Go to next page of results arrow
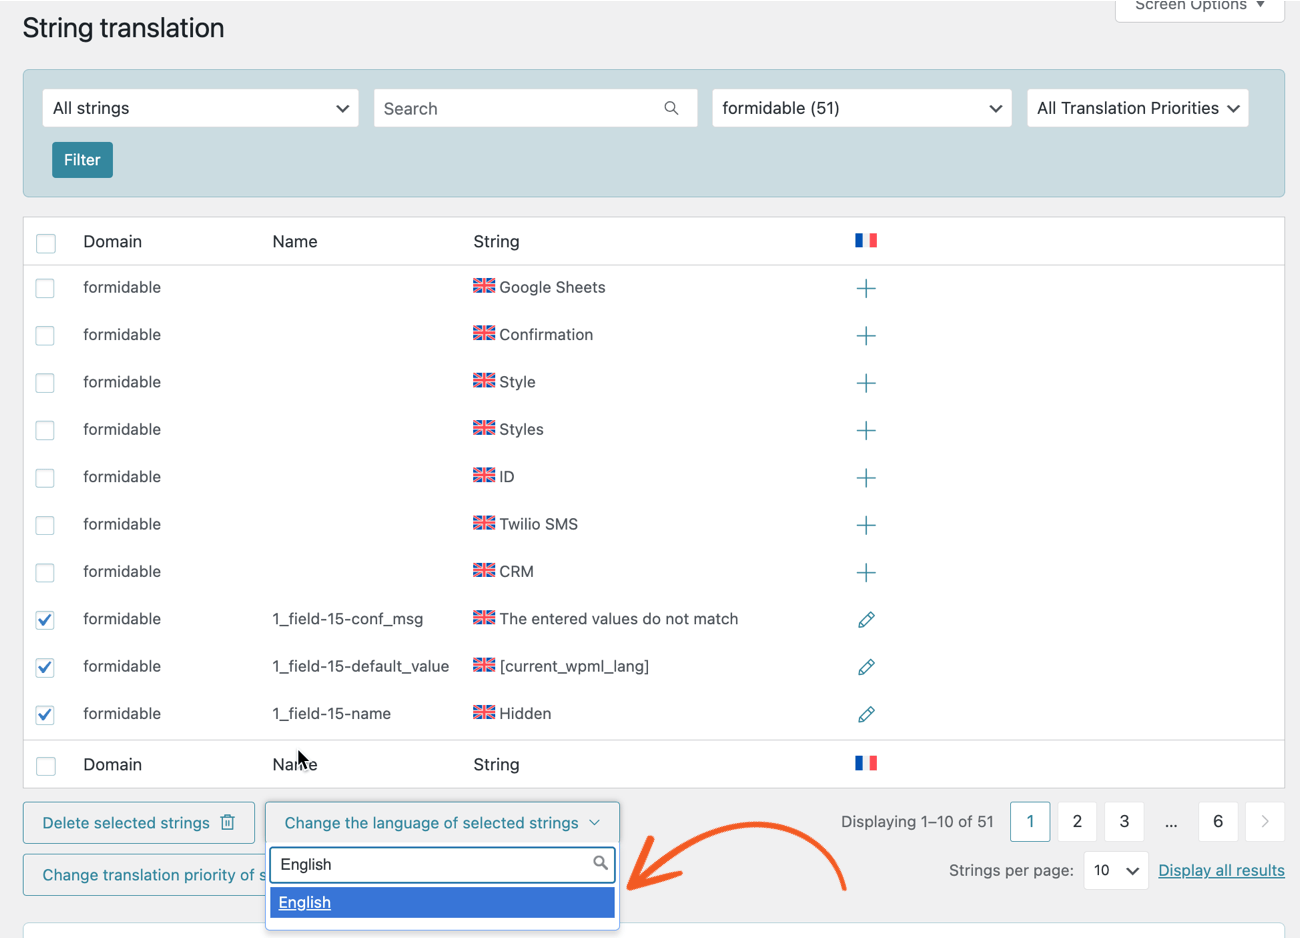This screenshot has height=940, width=1300. click(1265, 821)
